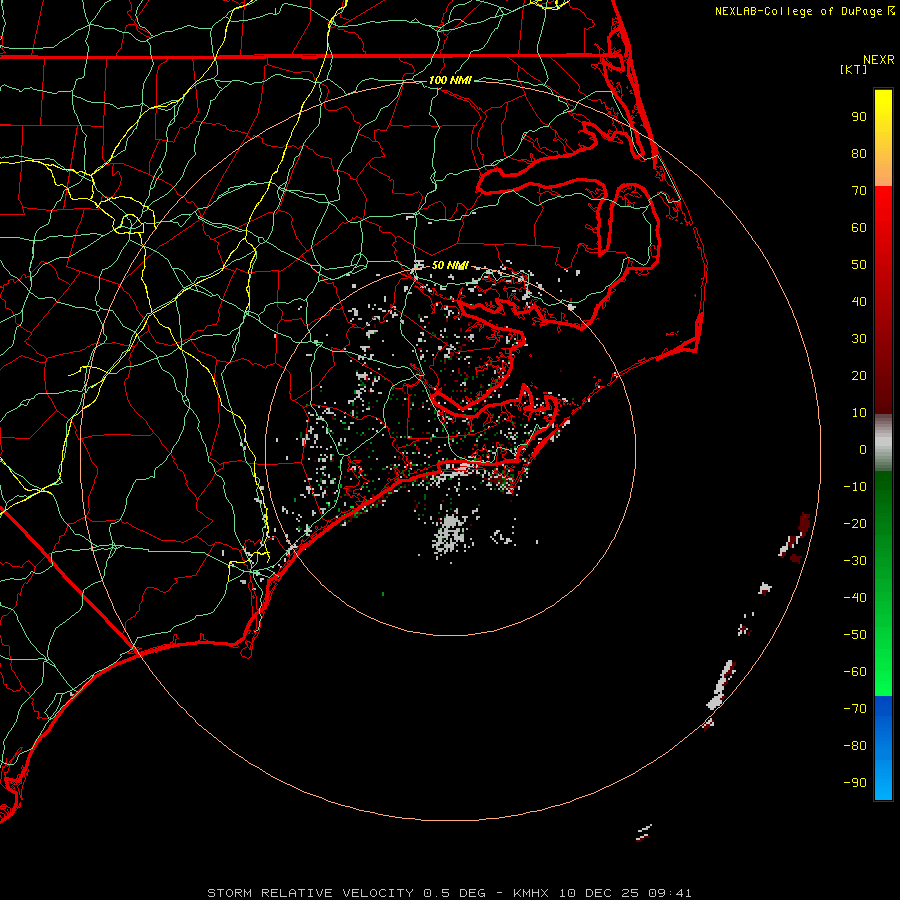
Task: Click the -10 value on velocity scale
Action: point(855,487)
